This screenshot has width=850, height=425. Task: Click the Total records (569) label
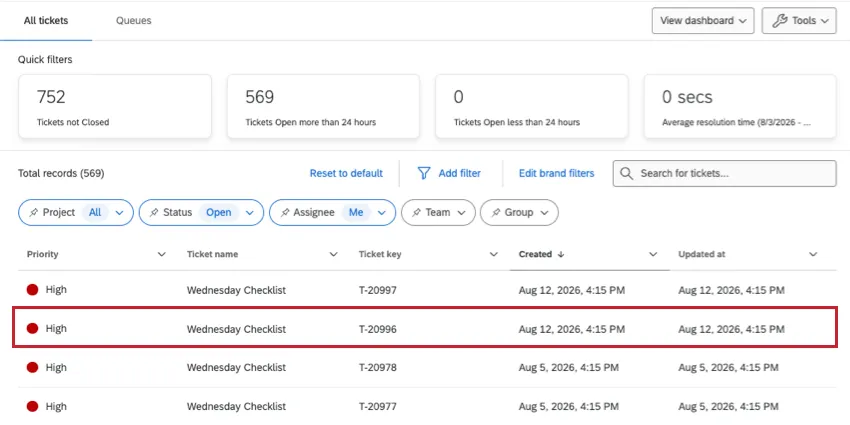[x=61, y=173]
